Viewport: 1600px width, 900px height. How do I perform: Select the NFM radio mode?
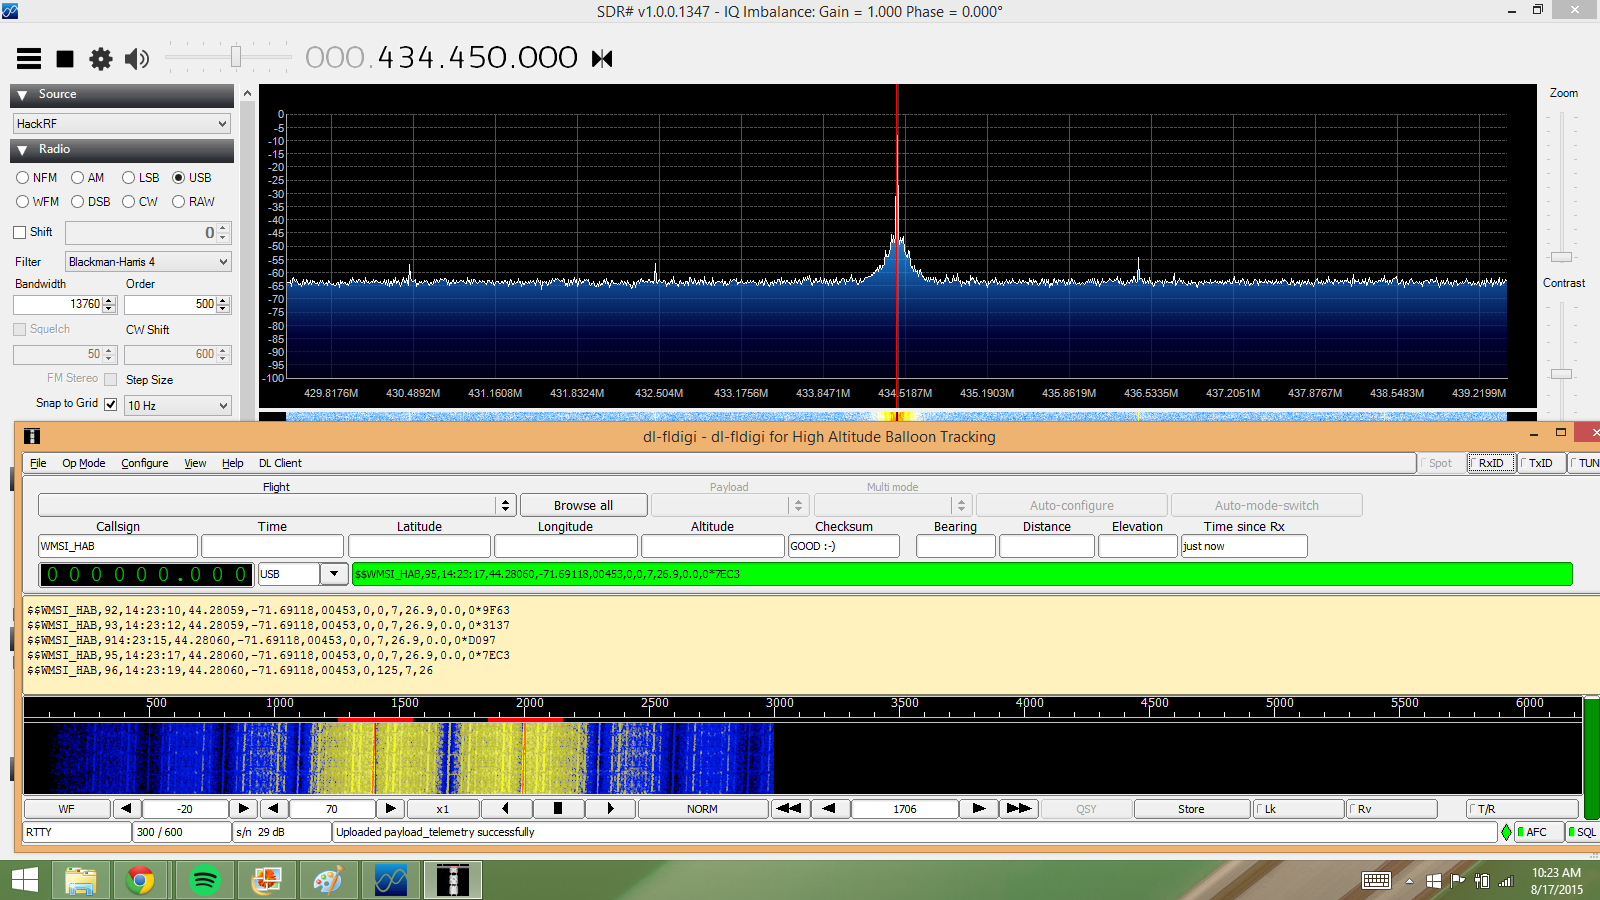[23, 178]
